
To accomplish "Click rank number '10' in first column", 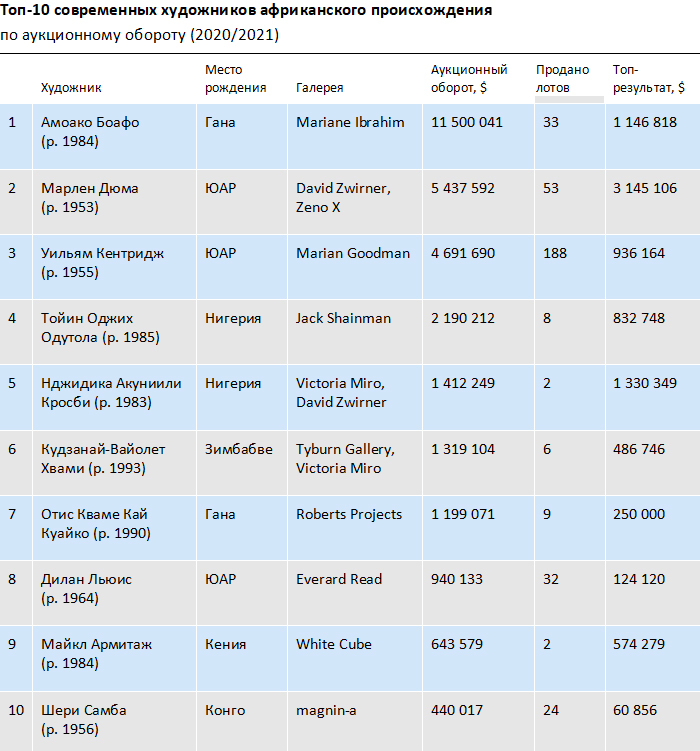I will click(x=16, y=710).
